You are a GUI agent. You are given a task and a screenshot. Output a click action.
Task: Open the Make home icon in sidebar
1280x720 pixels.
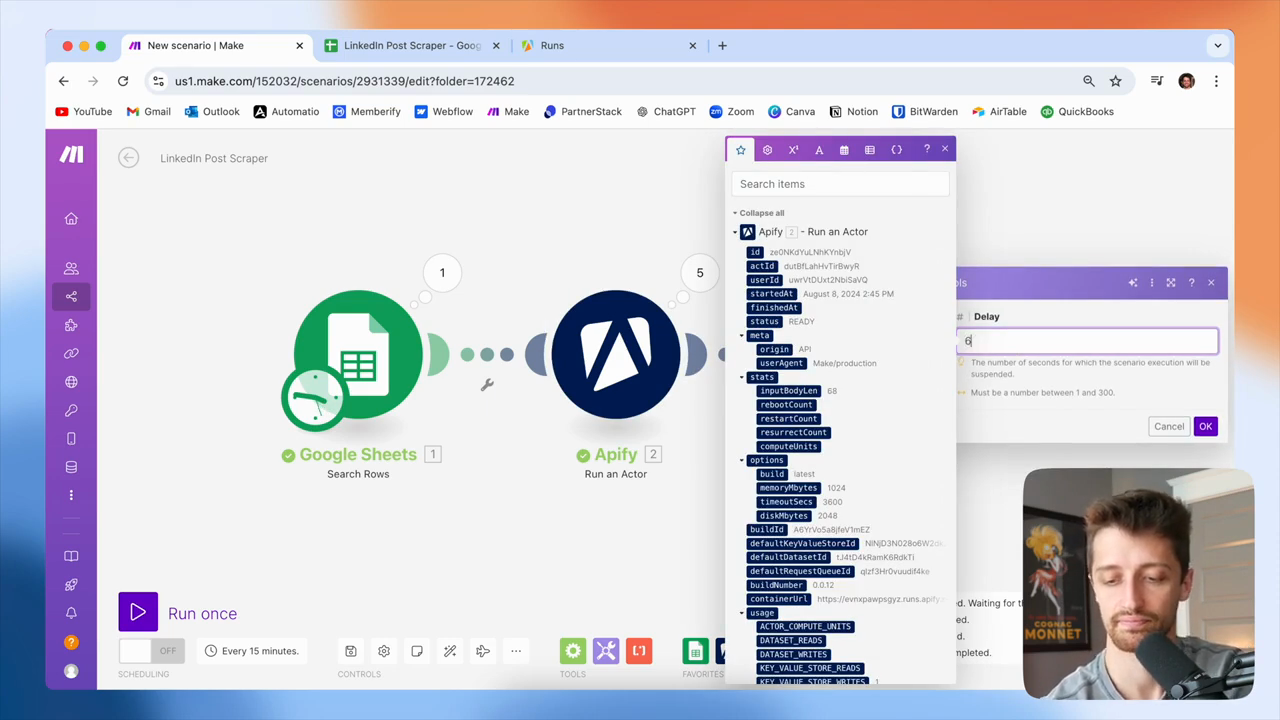pyautogui.click(x=71, y=219)
